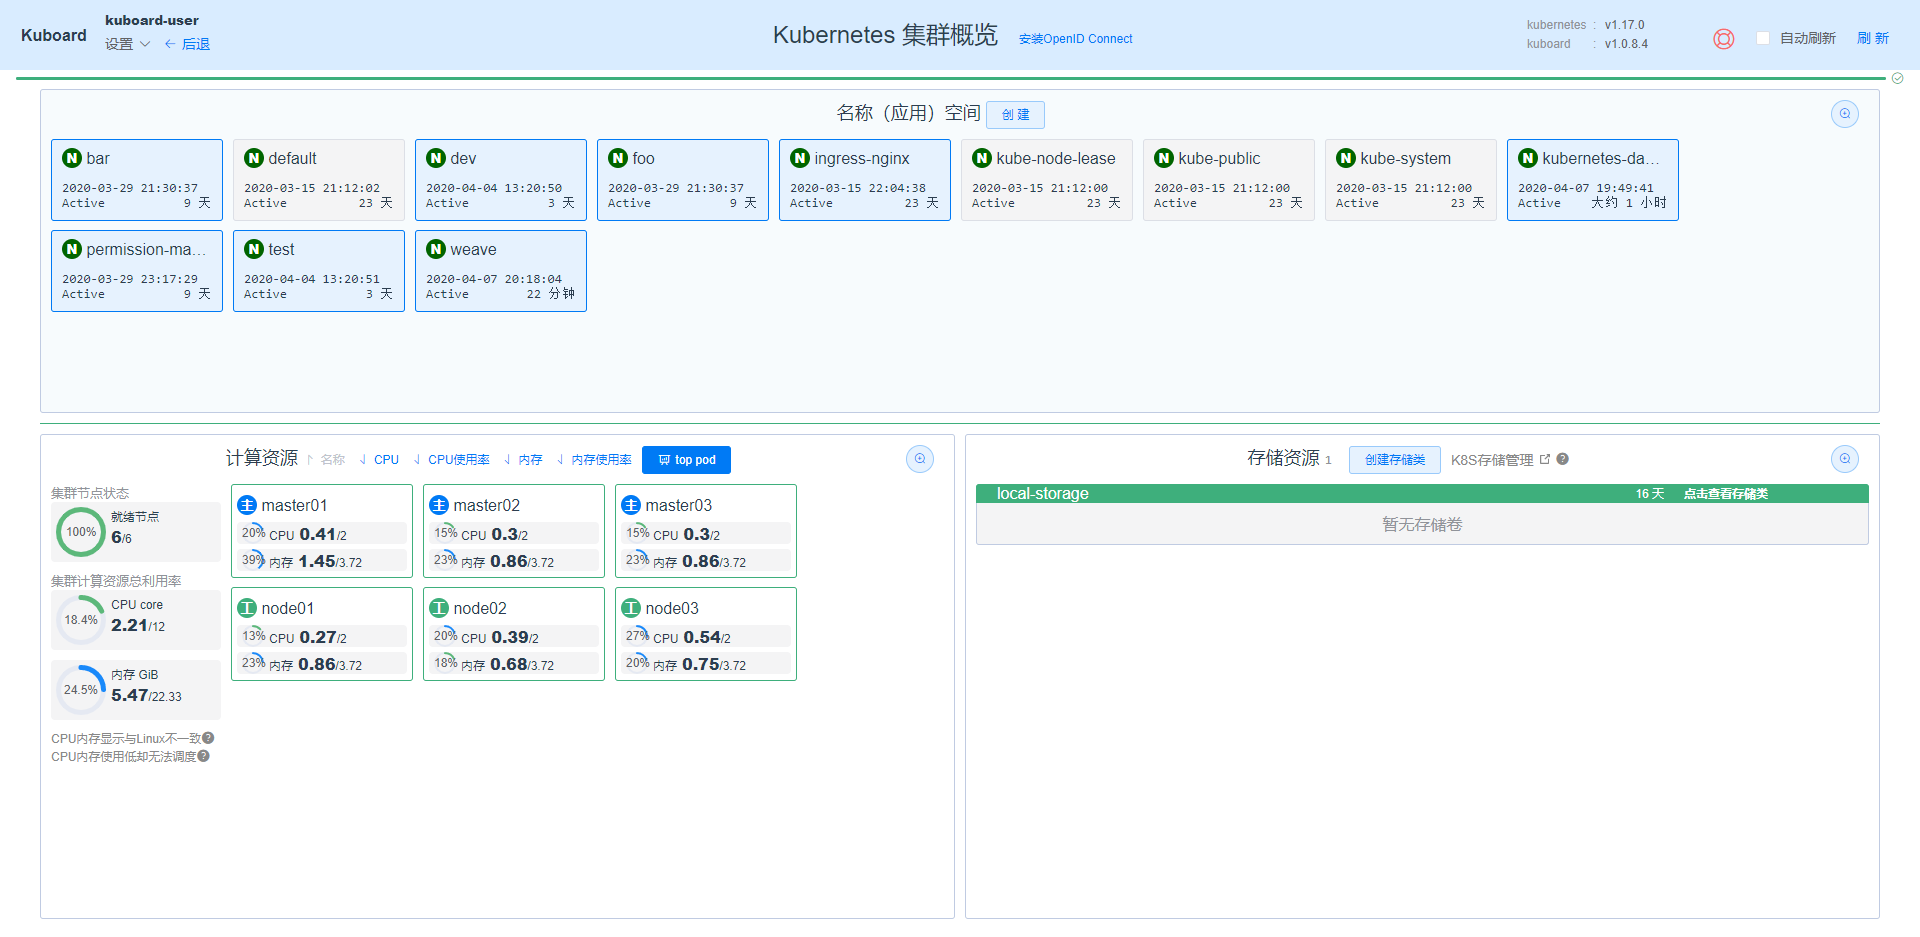Click the blue master icon of master03
This screenshot has height=937, width=1920.
pyautogui.click(x=631, y=505)
